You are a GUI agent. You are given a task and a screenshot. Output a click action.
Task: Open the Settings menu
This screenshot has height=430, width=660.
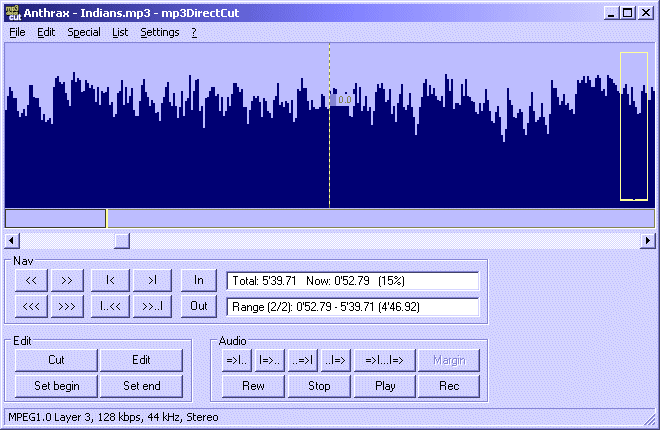[x=160, y=32]
